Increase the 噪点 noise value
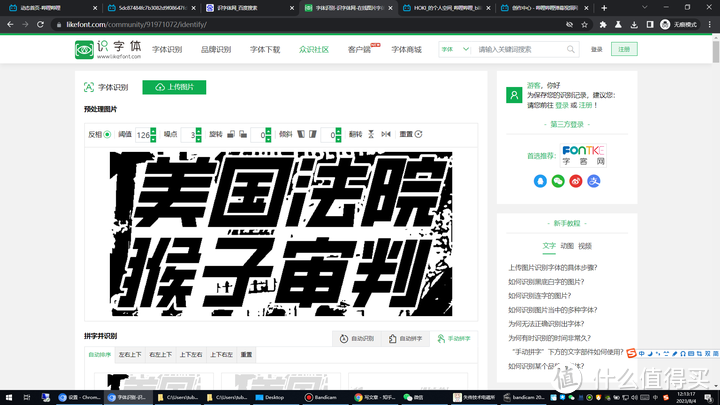Image resolution: width=720 pixels, height=405 pixels. pyautogui.click(x=198, y=131)
